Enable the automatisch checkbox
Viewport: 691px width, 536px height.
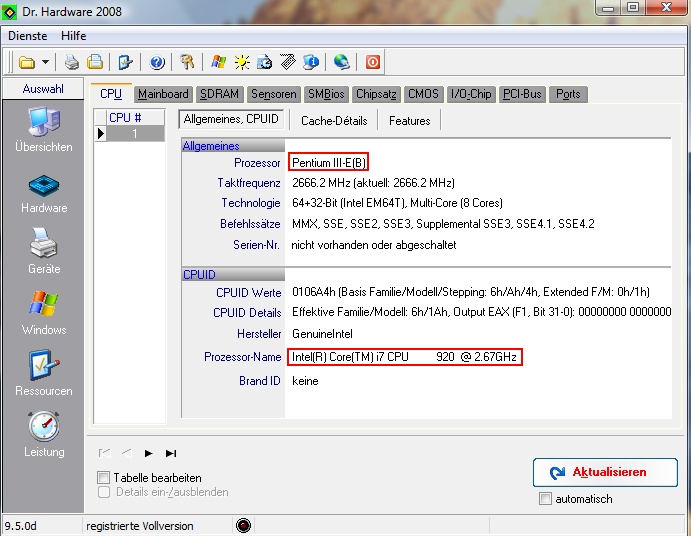point(545,499)
